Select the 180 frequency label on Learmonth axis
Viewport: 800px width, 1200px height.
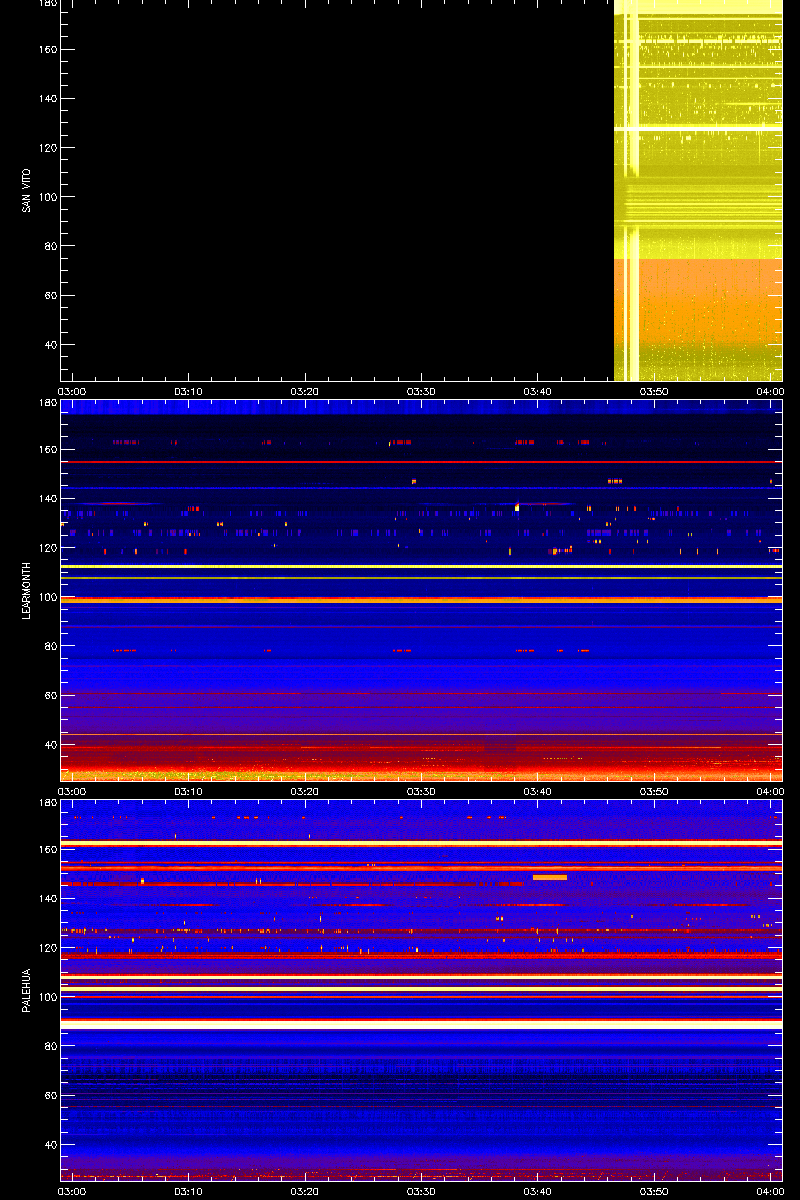(x=47, y=403)
